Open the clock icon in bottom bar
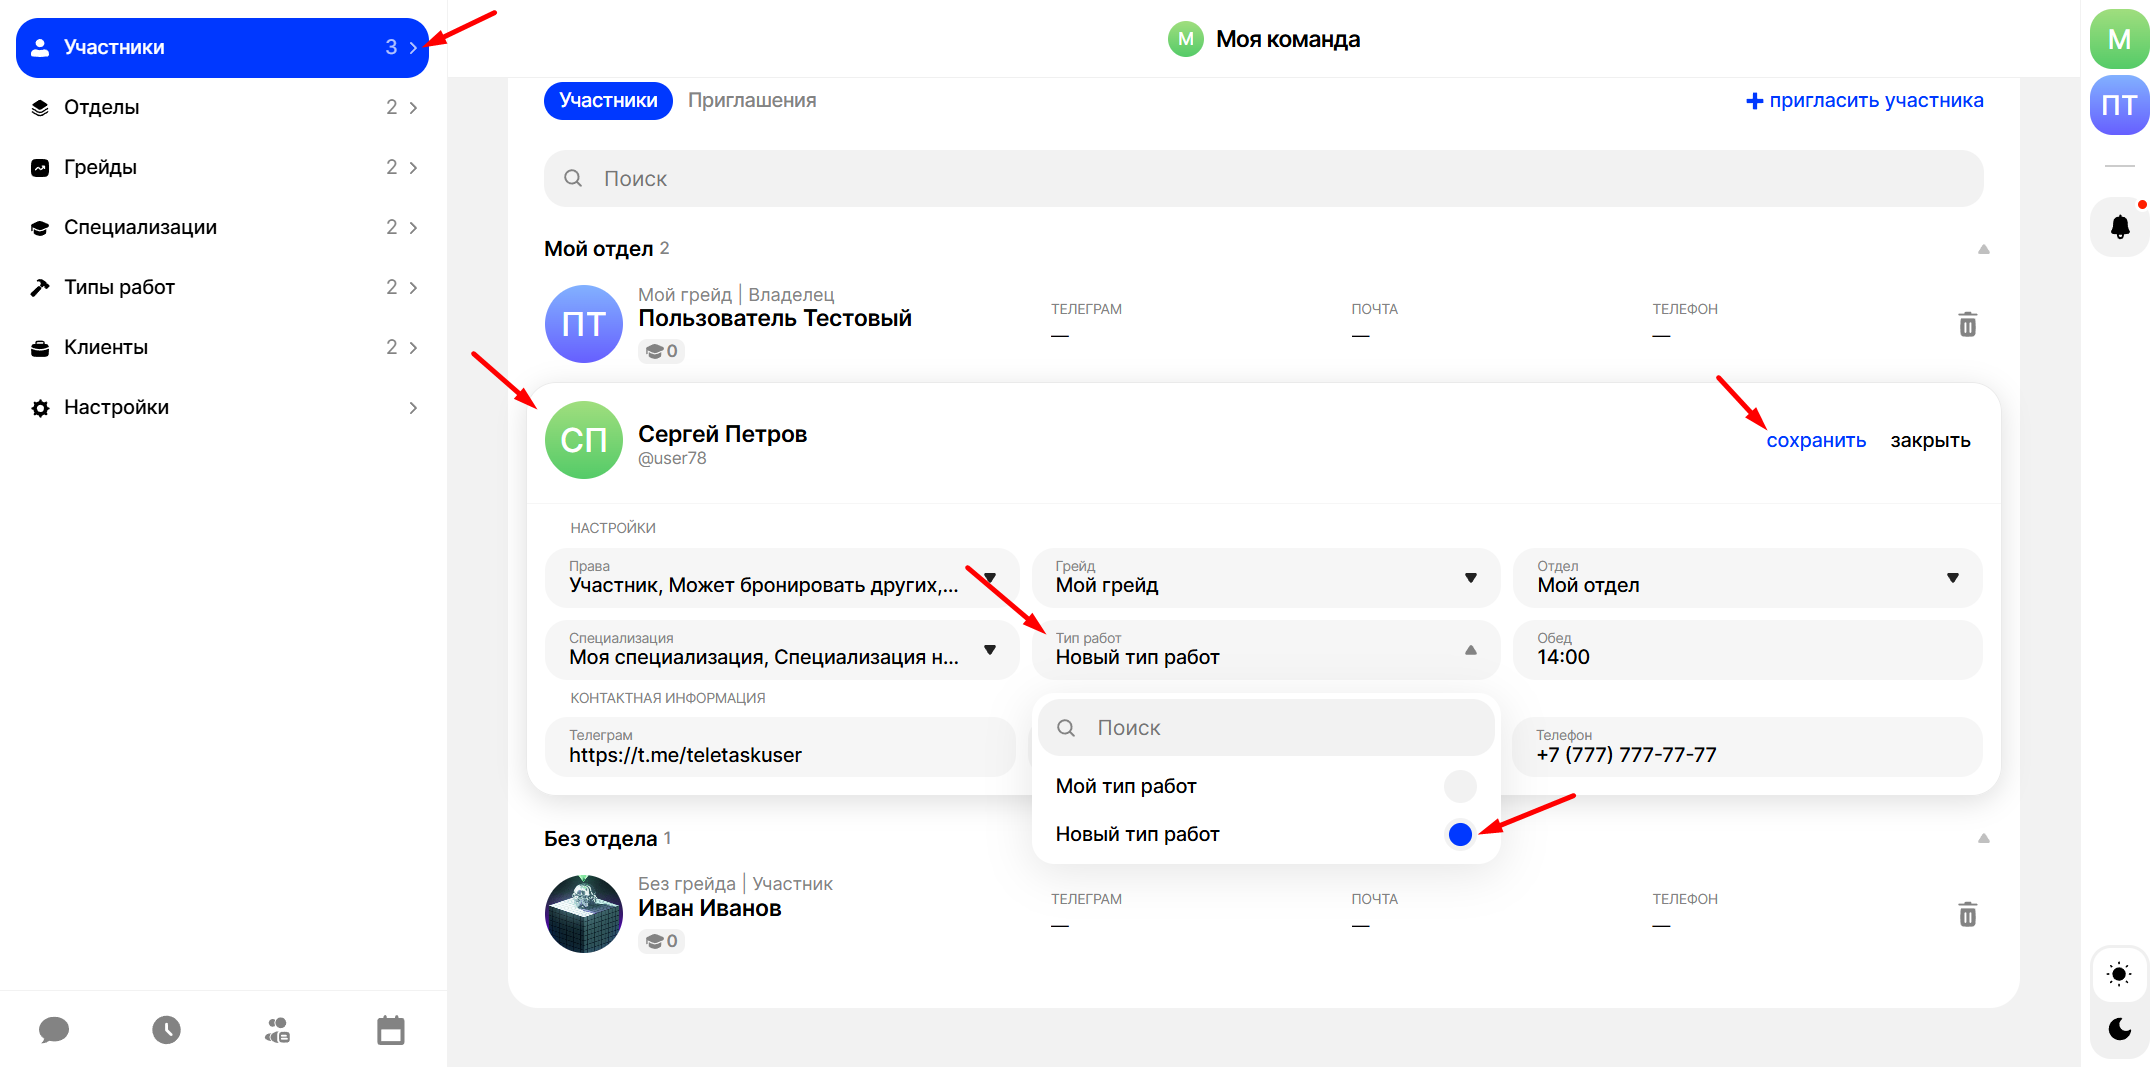2155x1067 pixels. click(x=166, y=1030)
